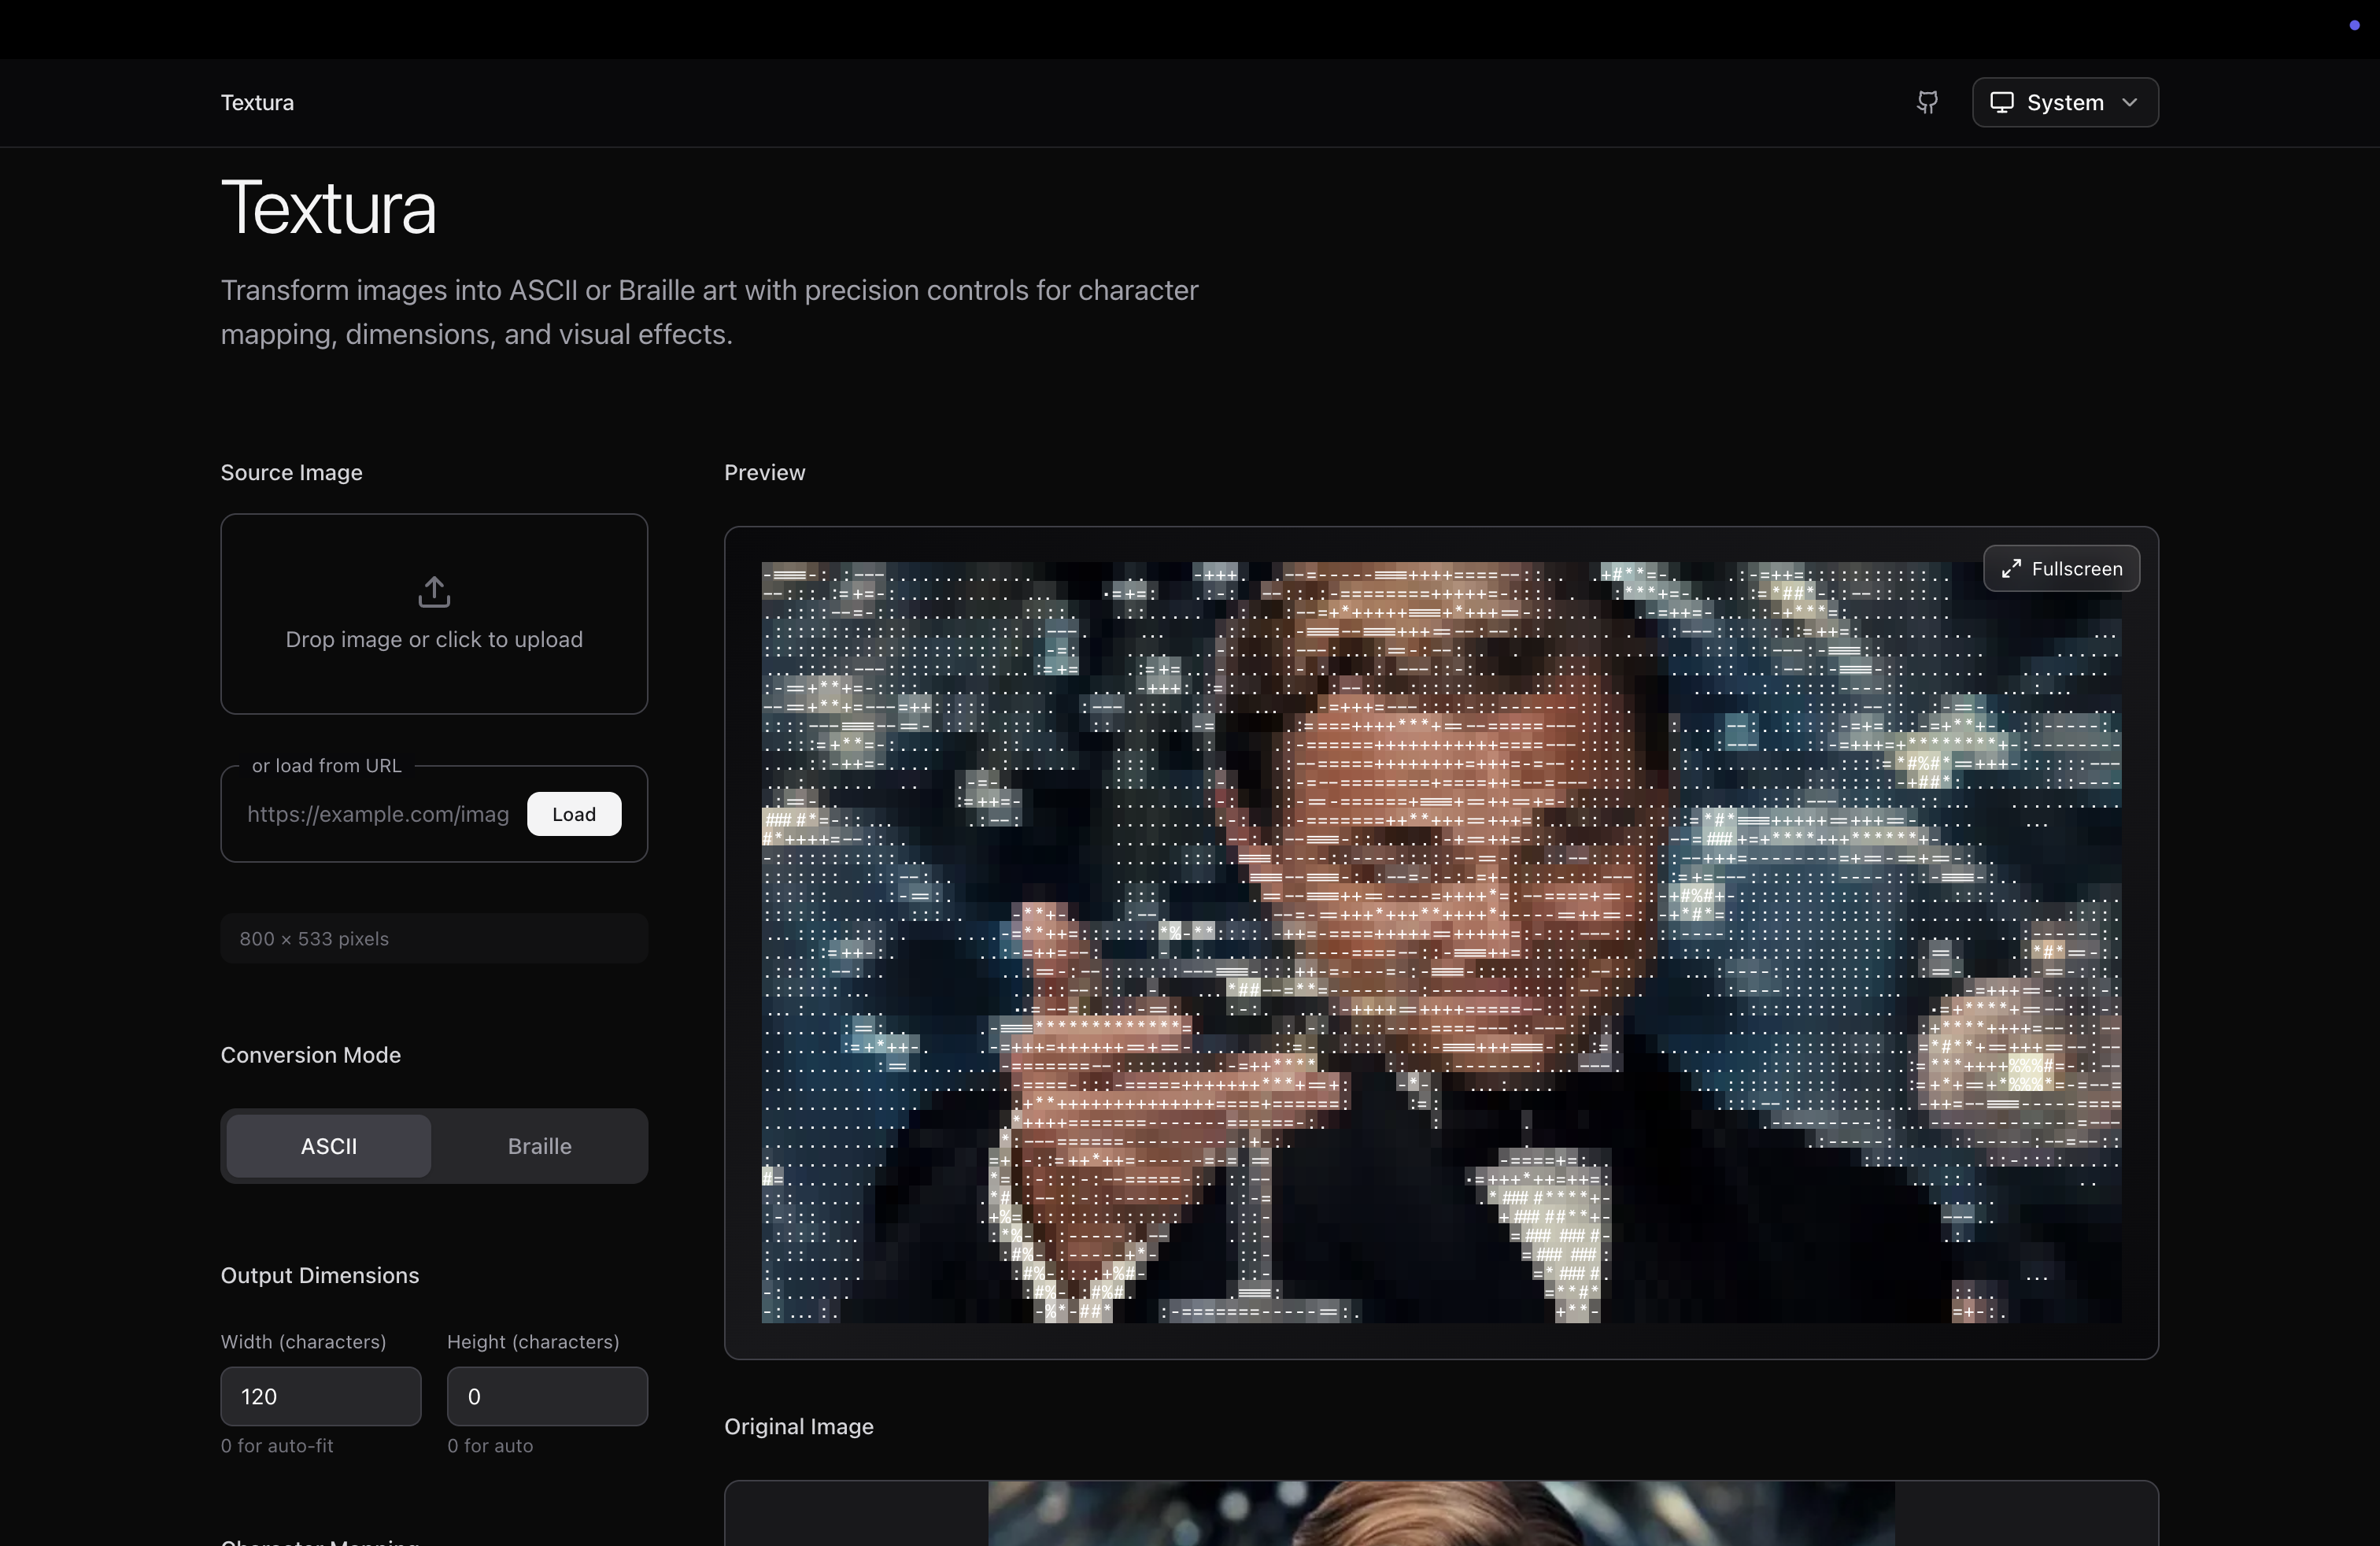
Task: Click the ASCII art preview image
Action: pyautogui.click(x=1440, y=942)
